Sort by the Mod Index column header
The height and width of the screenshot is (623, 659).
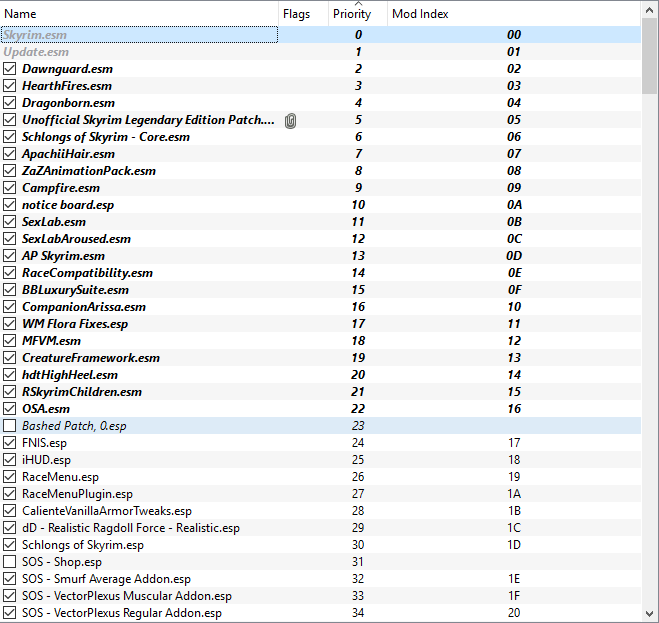pos(514,14)
